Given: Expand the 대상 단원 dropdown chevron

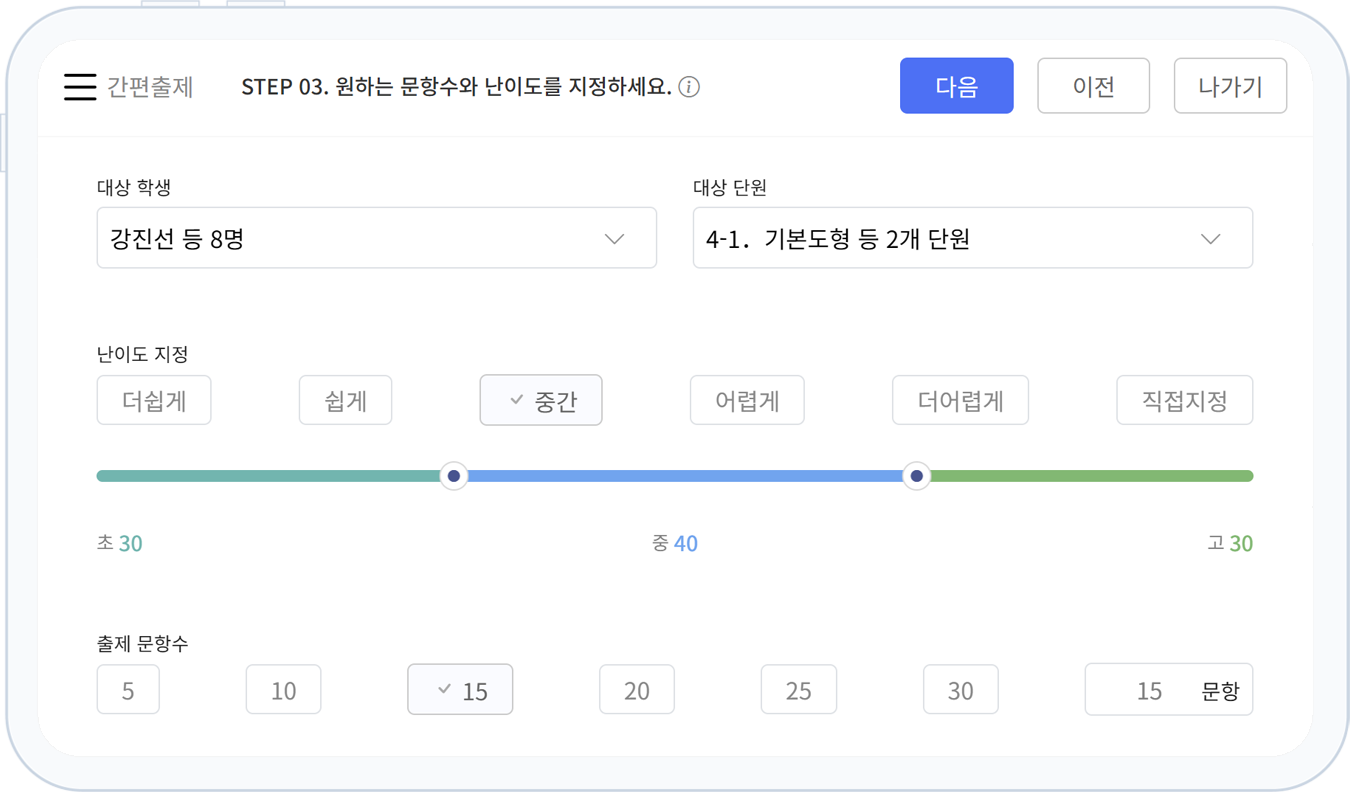Looking at the screenshot, I should point(1210,238).
